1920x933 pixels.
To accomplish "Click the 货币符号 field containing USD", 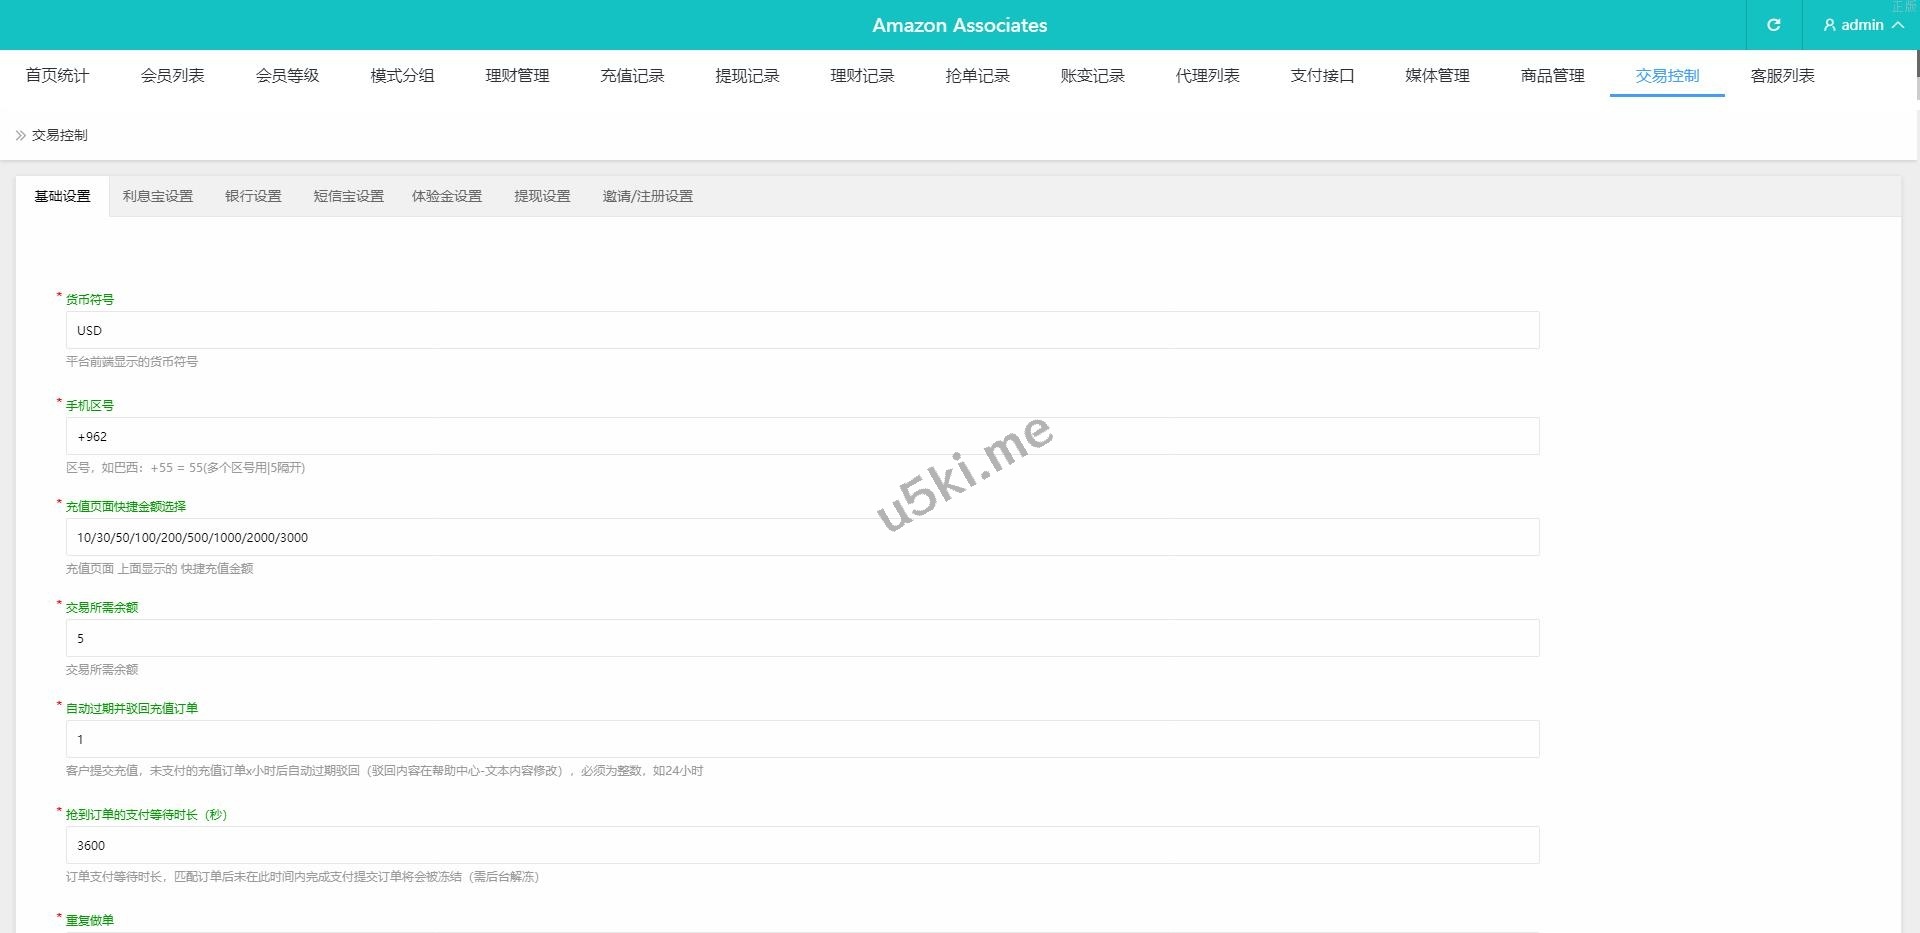I will [x=802, y=330].
